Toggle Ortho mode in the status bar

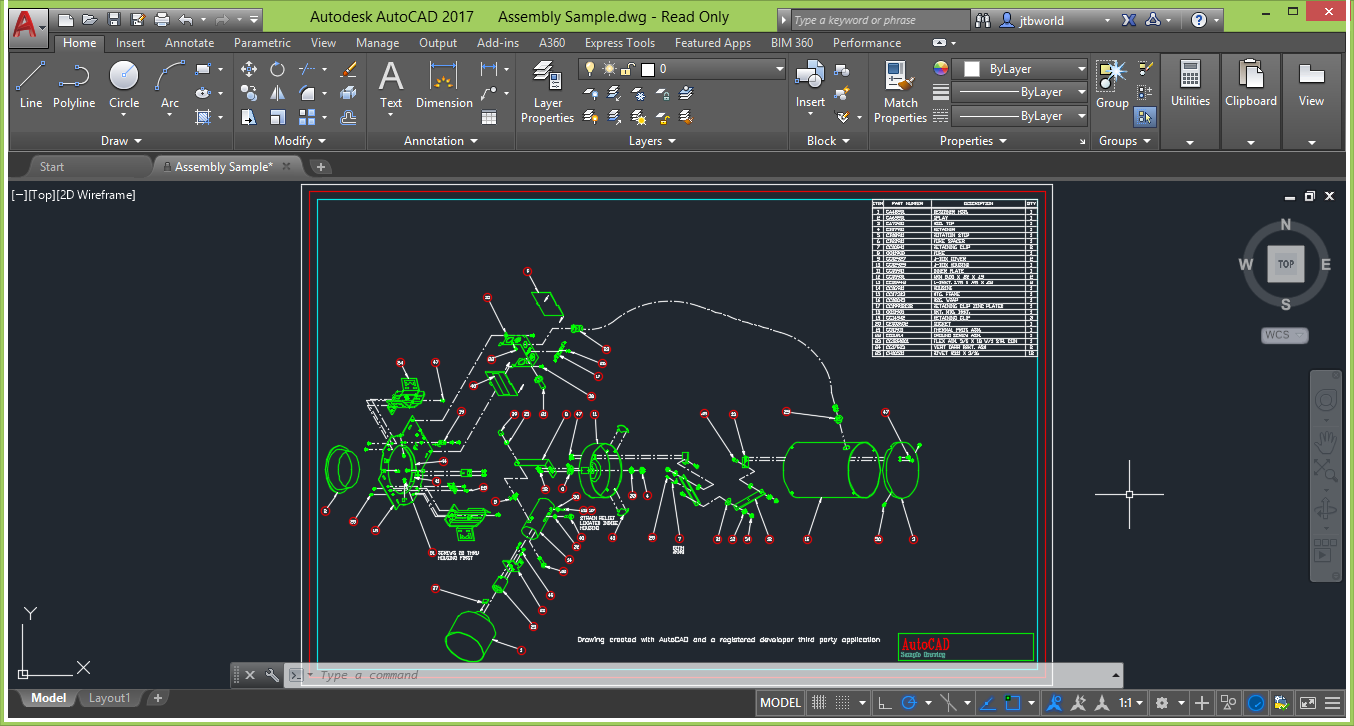[x=884, y=702]
